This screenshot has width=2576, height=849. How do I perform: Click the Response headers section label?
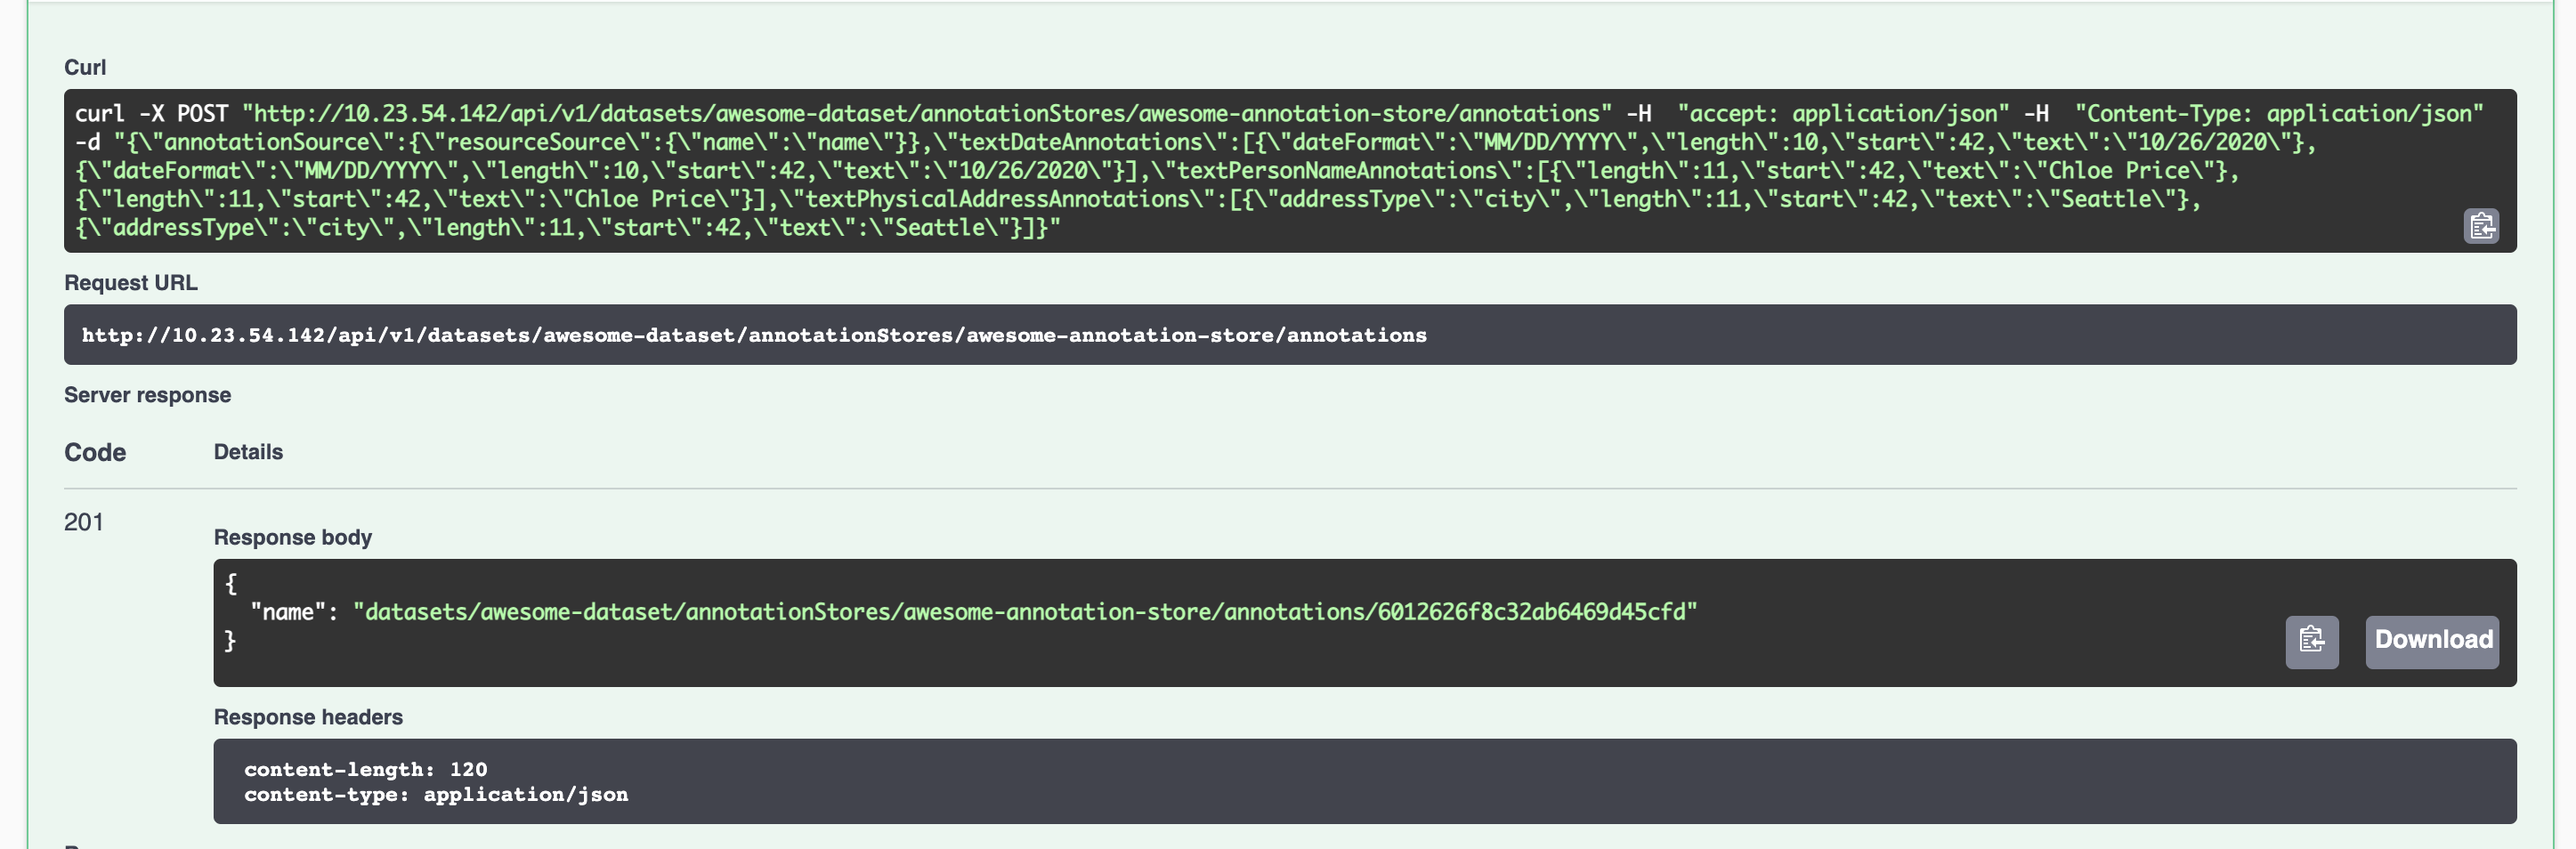click(x=307, y=717)
